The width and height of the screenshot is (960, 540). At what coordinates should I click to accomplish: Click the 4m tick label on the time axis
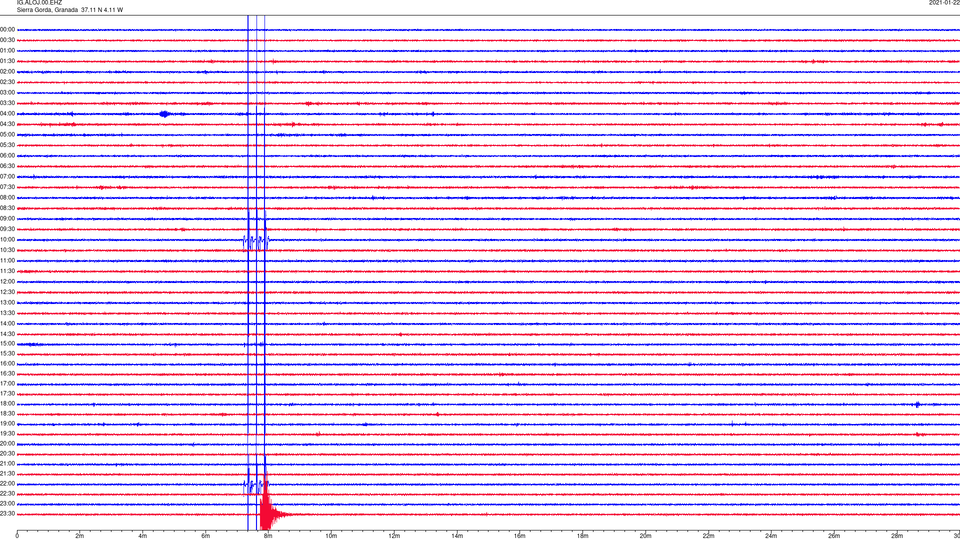pyautogui.click(x=143, y=536)
